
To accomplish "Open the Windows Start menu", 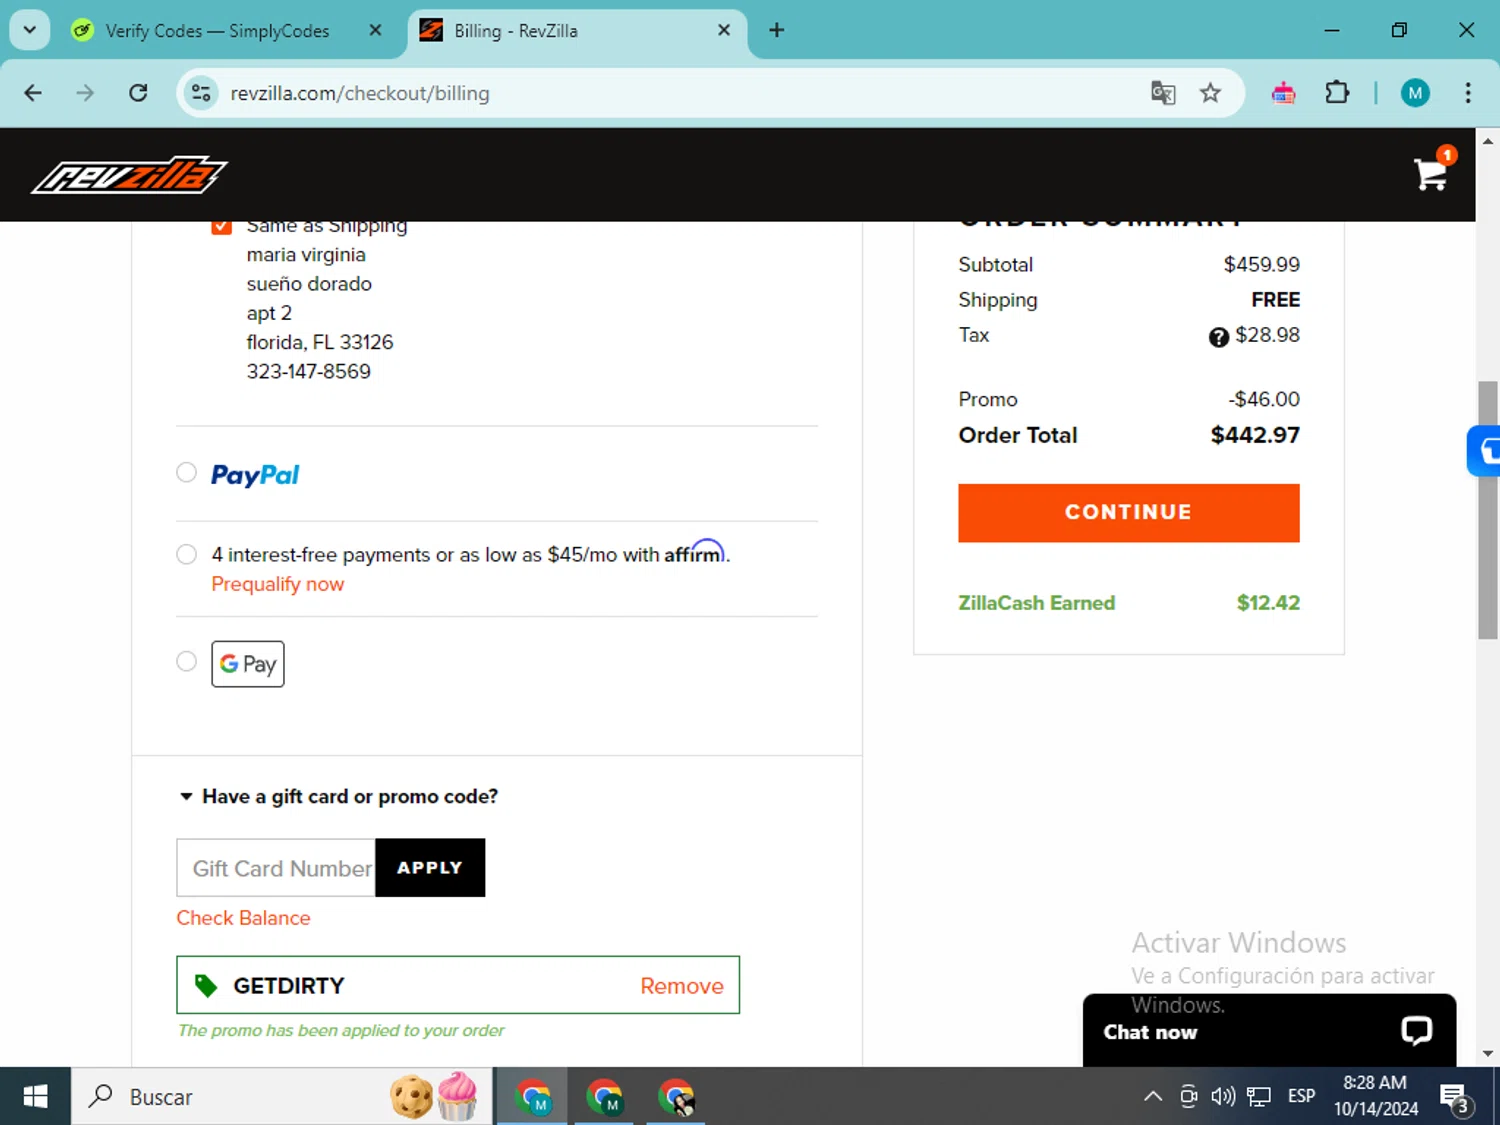I will [35, 1096].
